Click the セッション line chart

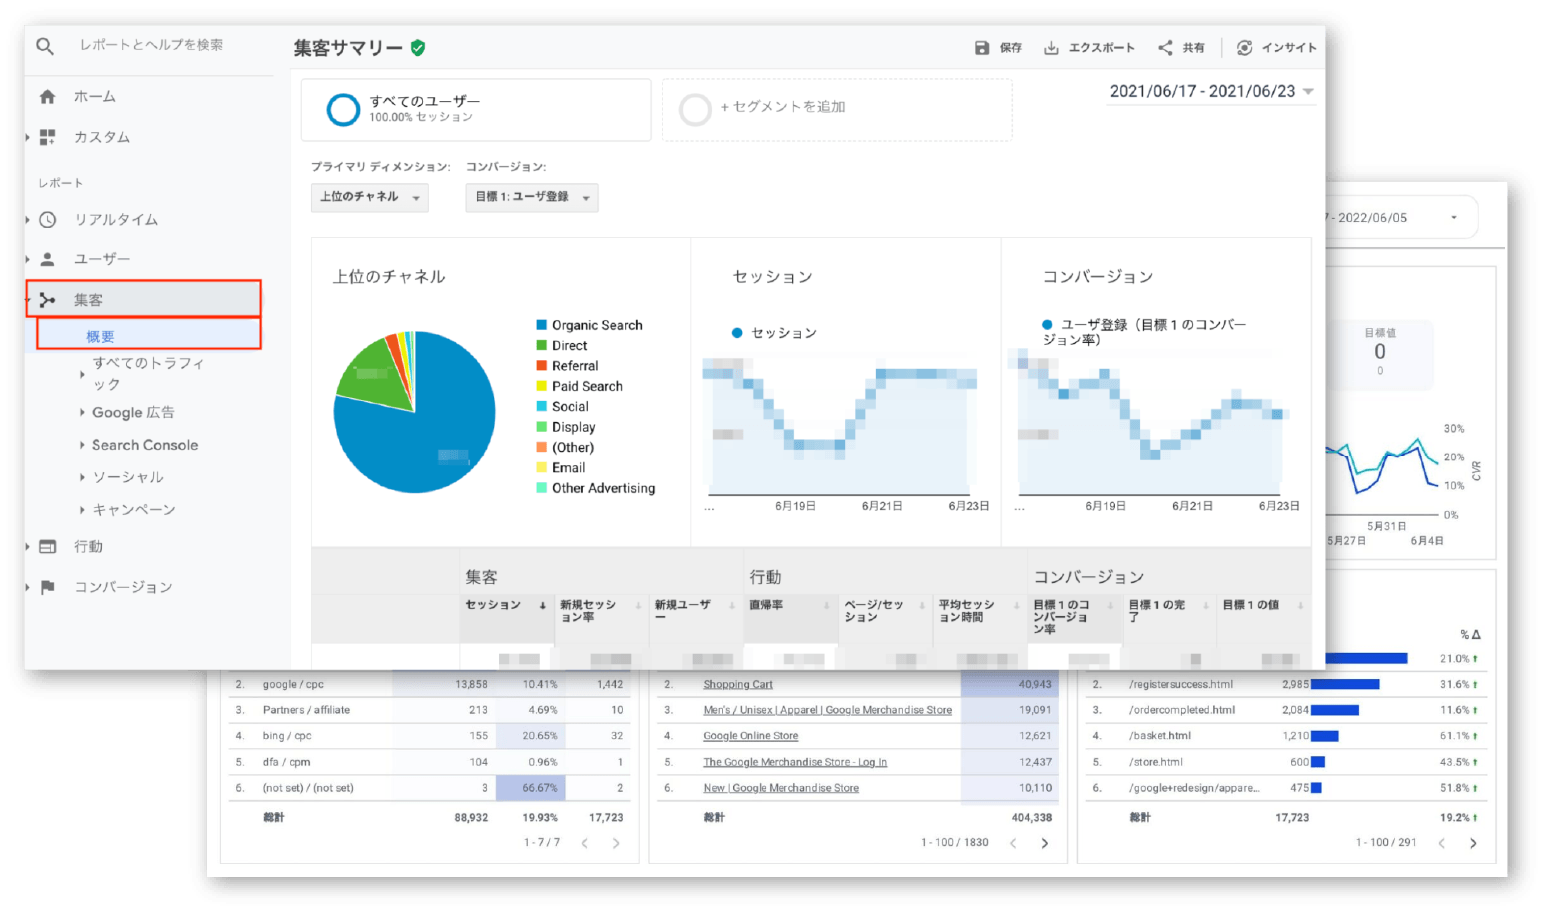840,425
